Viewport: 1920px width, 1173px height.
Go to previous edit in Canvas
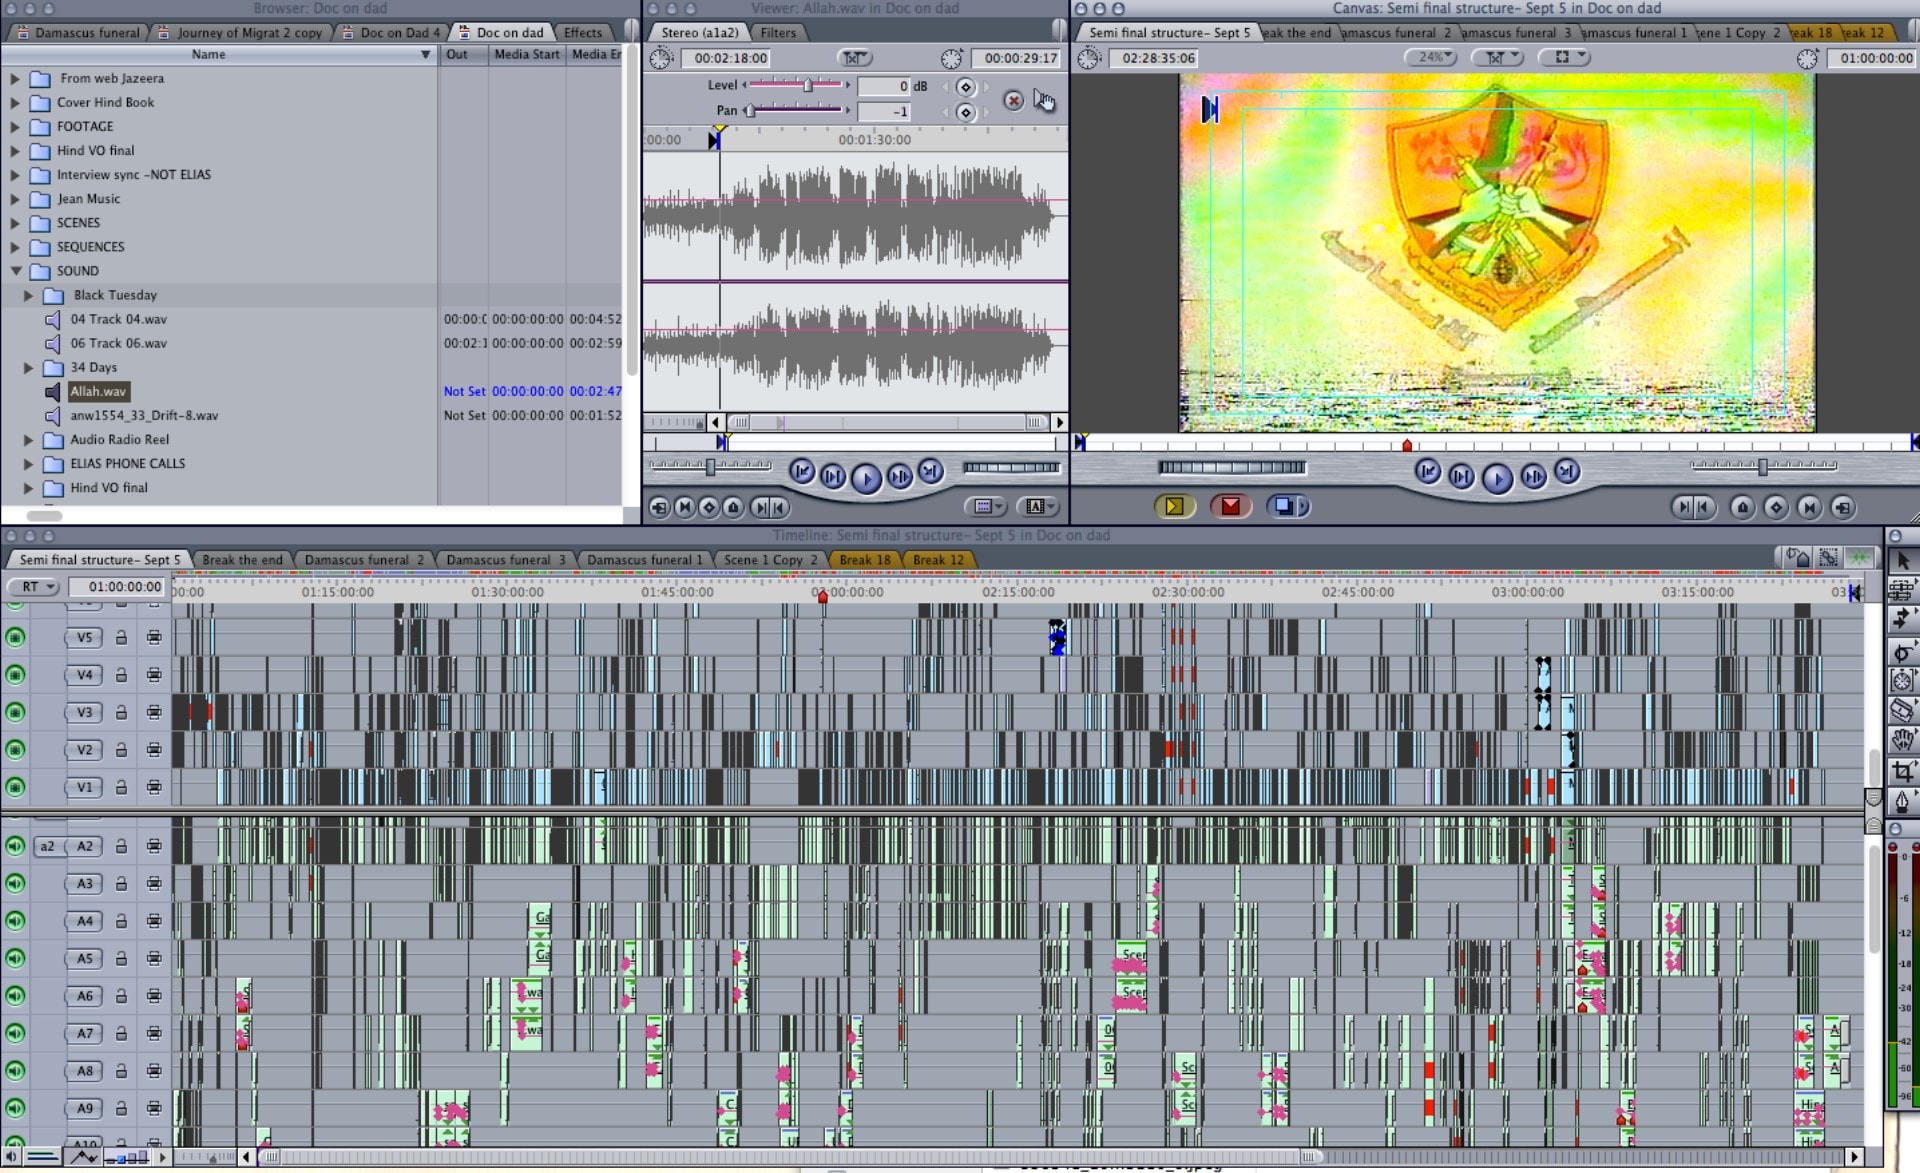pyautogui.click(x=1428, y=471)
